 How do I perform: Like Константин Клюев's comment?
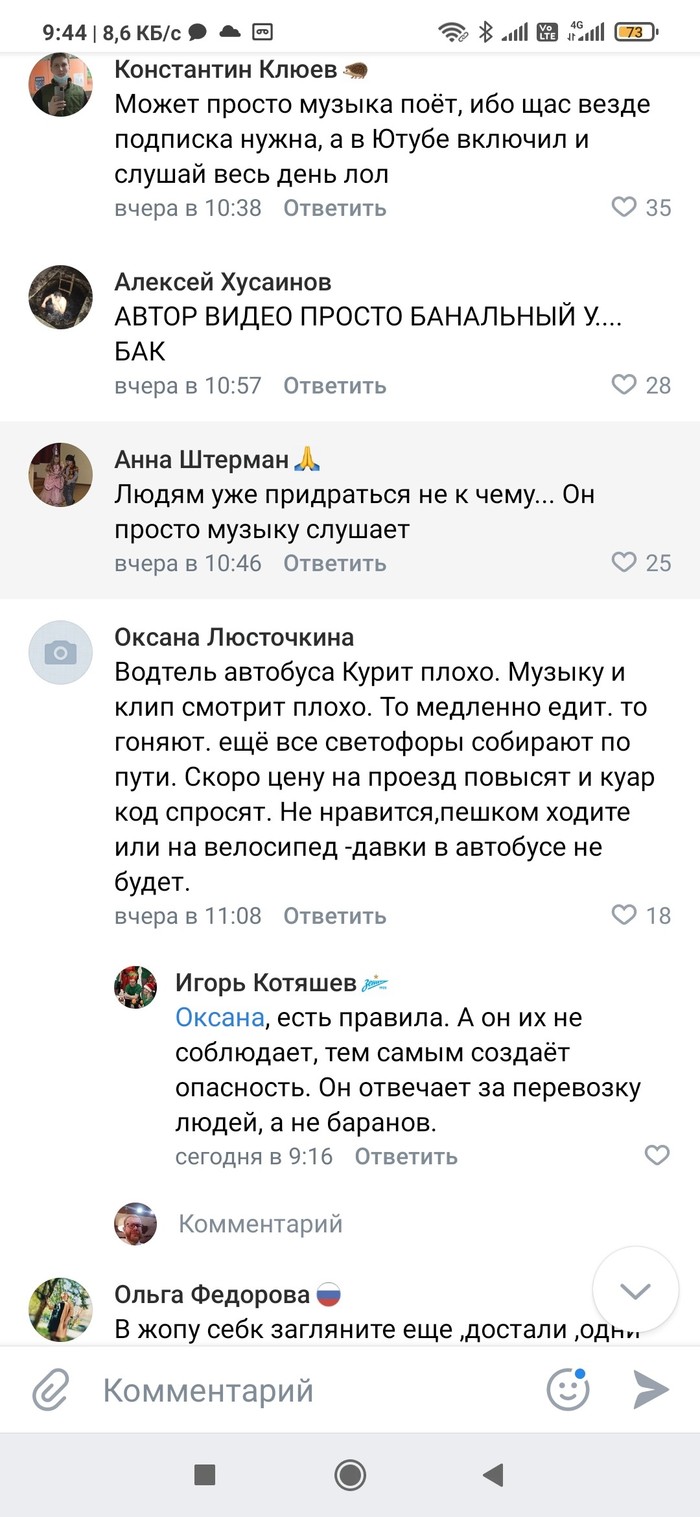pyautogui.click(x=624, y=208)
